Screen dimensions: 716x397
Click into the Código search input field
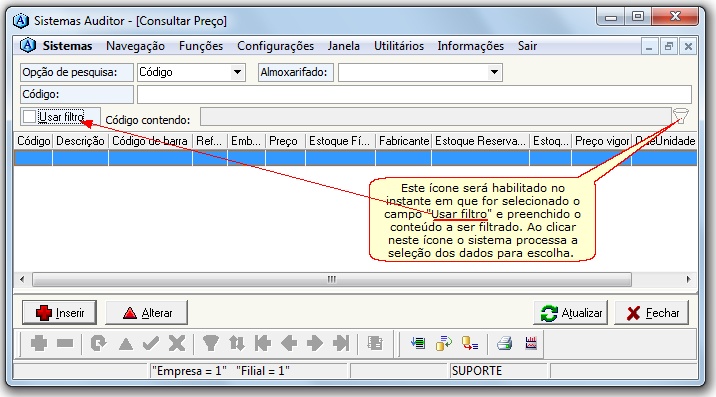pyautogui.click(x=414, y=95)
